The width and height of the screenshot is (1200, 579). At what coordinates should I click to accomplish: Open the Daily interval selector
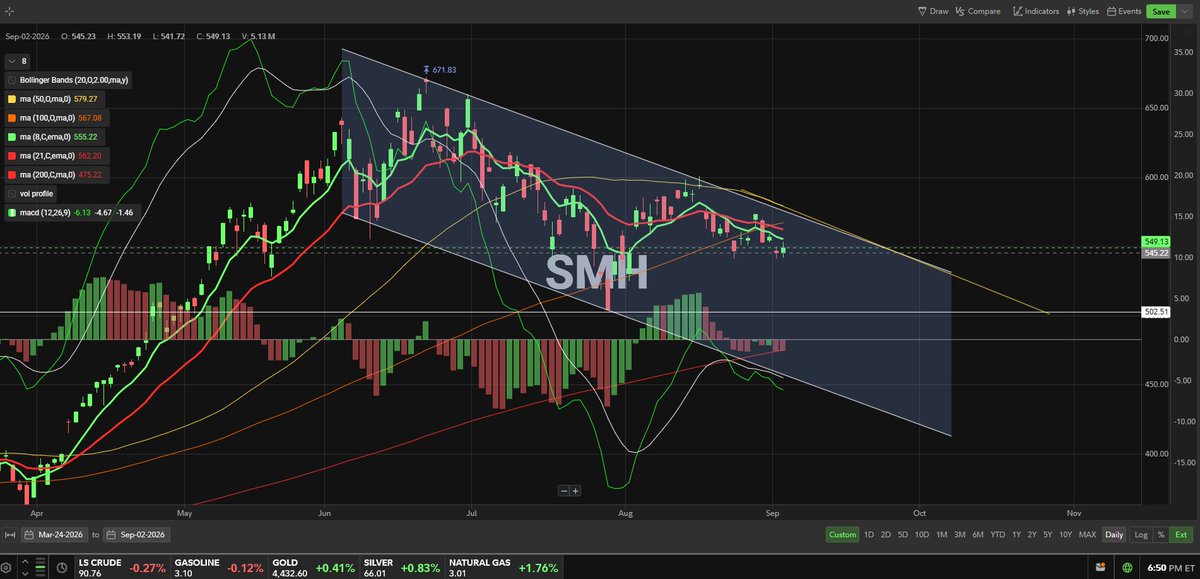pos(1116,534)
